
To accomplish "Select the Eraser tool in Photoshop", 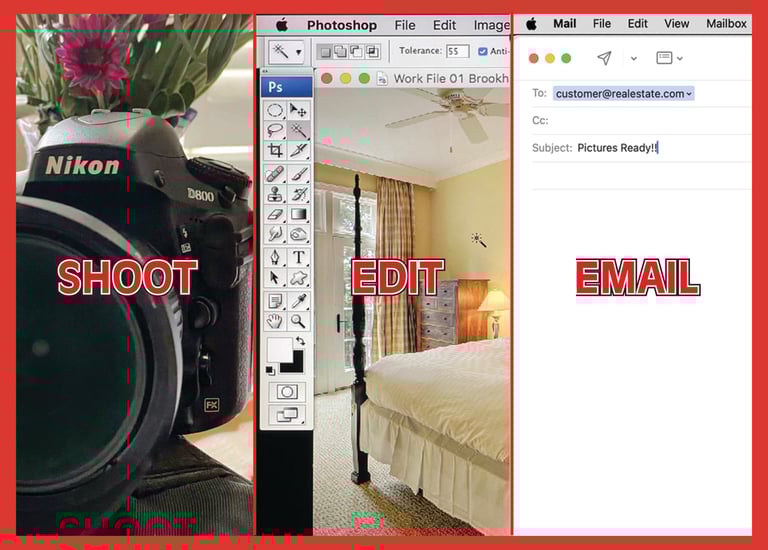I will (x=275, y=215).
